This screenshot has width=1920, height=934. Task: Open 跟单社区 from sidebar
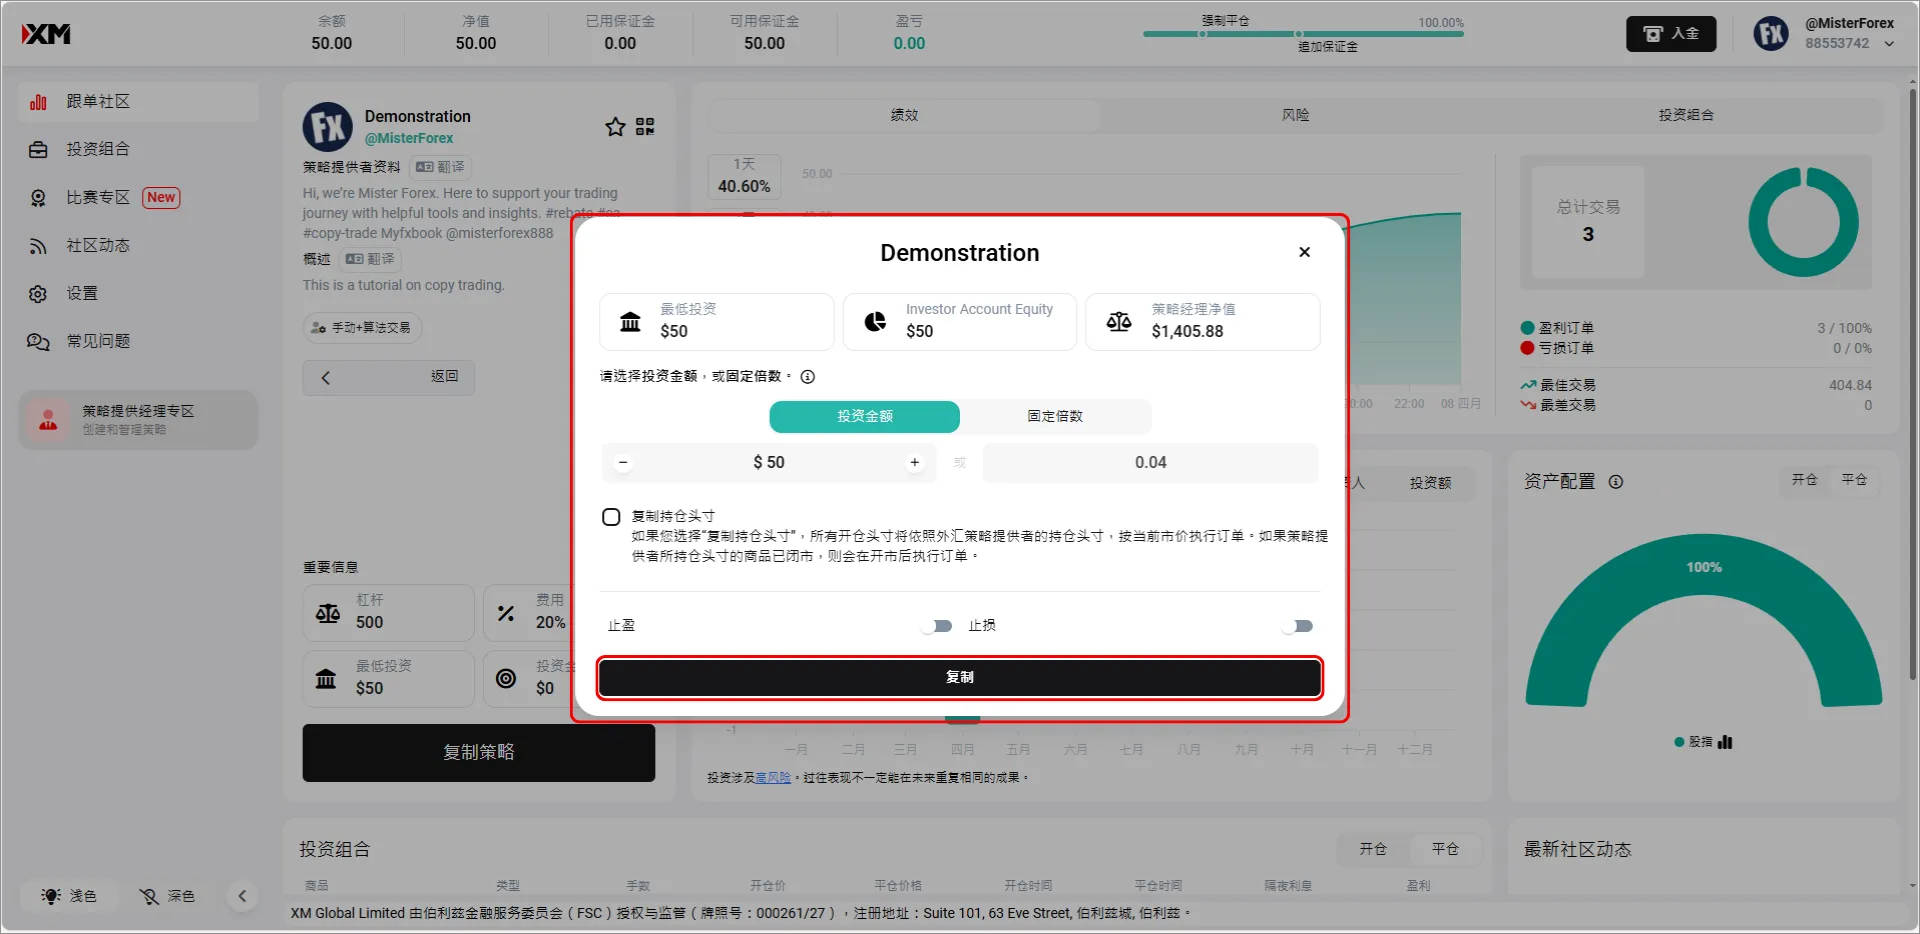pos(138,102)
